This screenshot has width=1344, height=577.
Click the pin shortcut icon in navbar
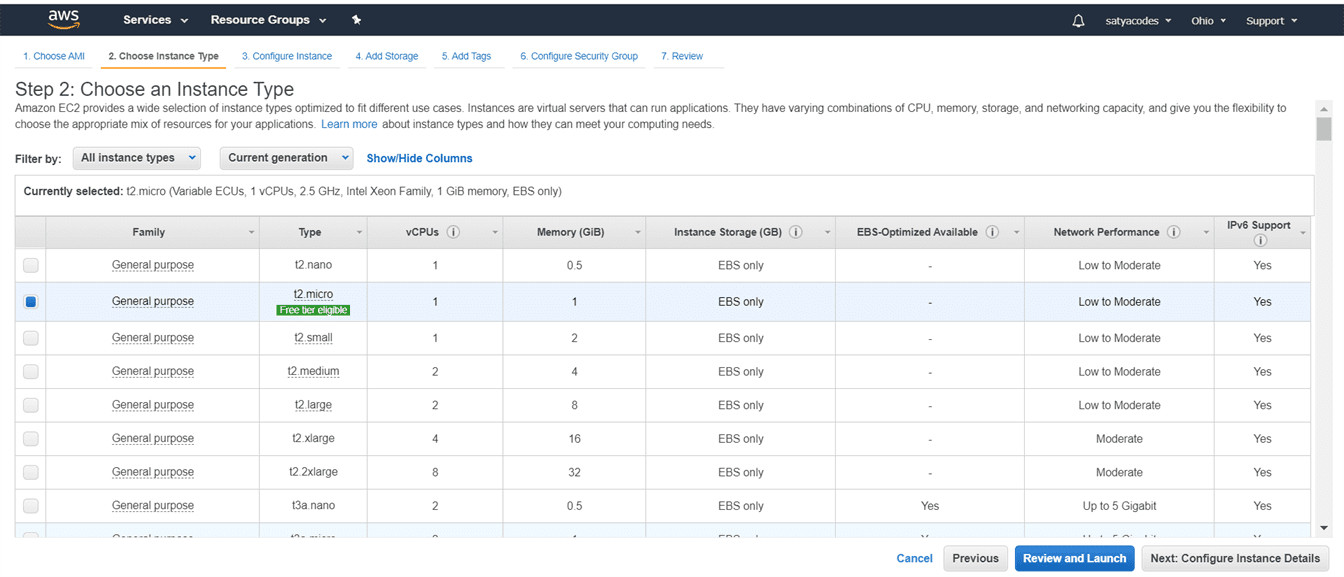[x=357, y=20]
